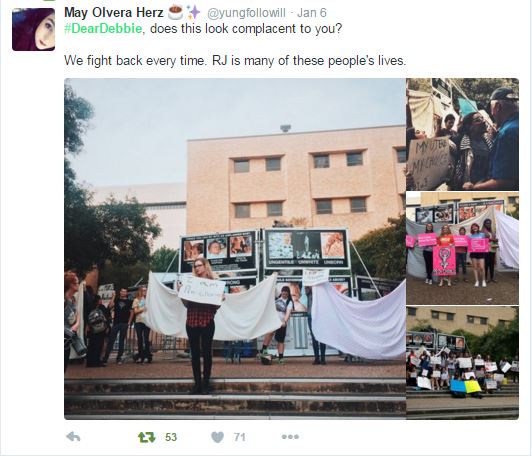Image resolution: width=532 pixels, height=456 pixels.
Task: Like the tweet with the heart icon
Action: 217,437
